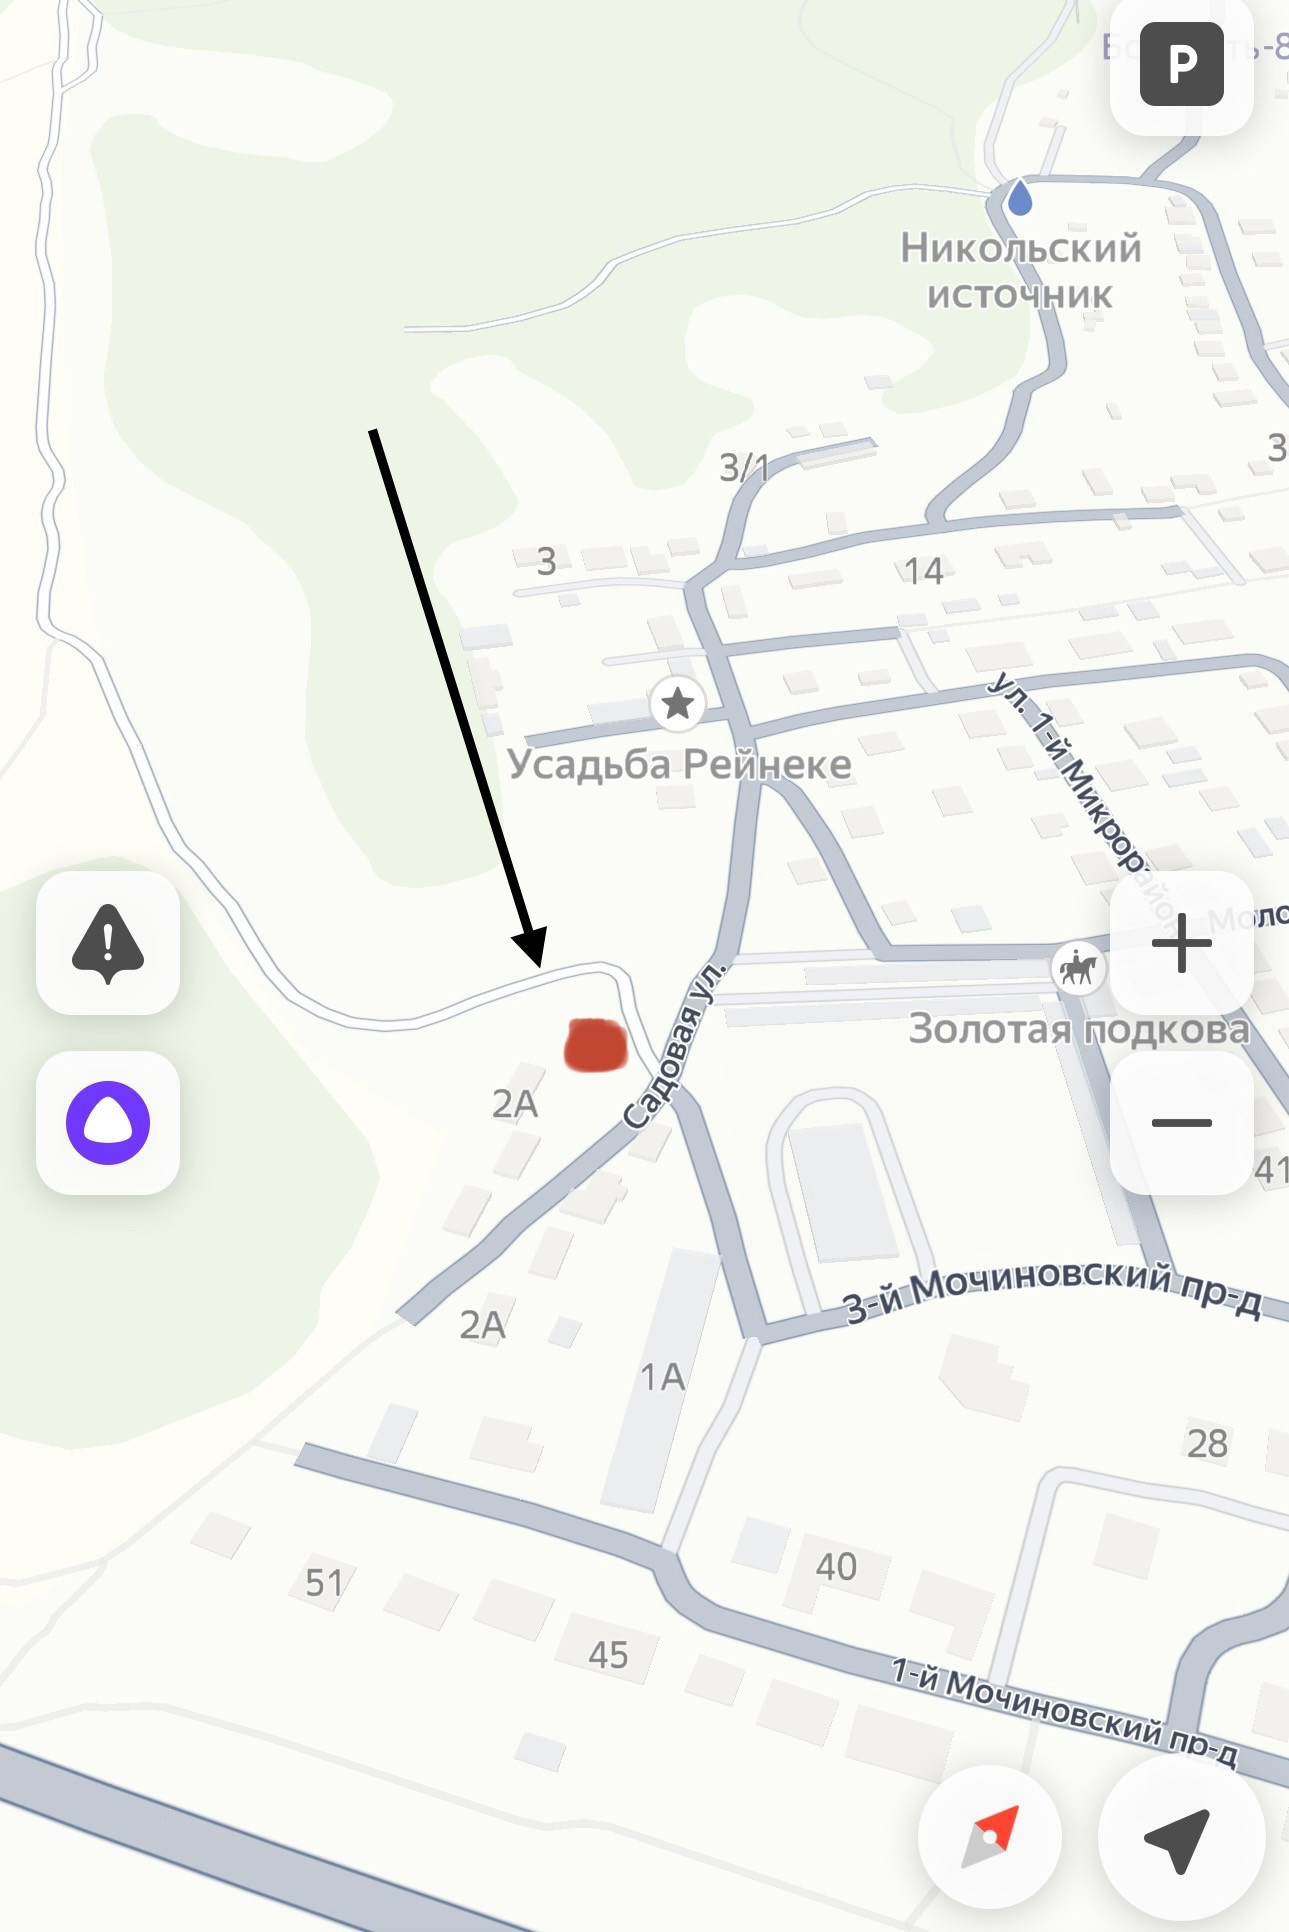The width and height of the screenshot is (1289, 1932).
Task: Select building number 45
Action: (608, 1655)
